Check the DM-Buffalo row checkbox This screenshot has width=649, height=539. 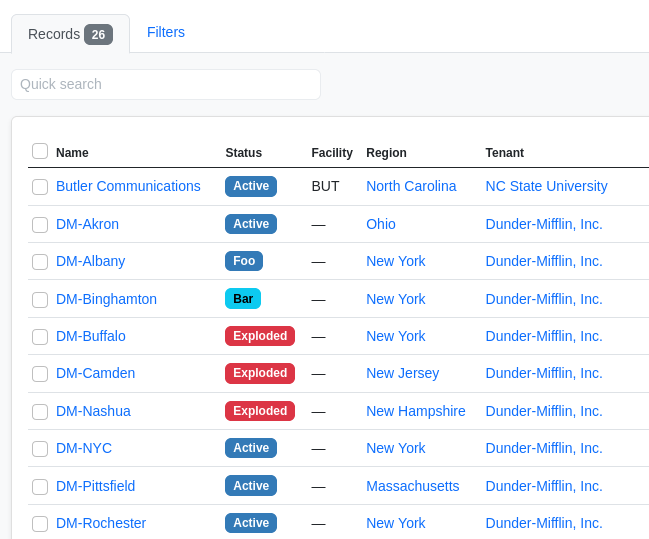click(40, 337)
